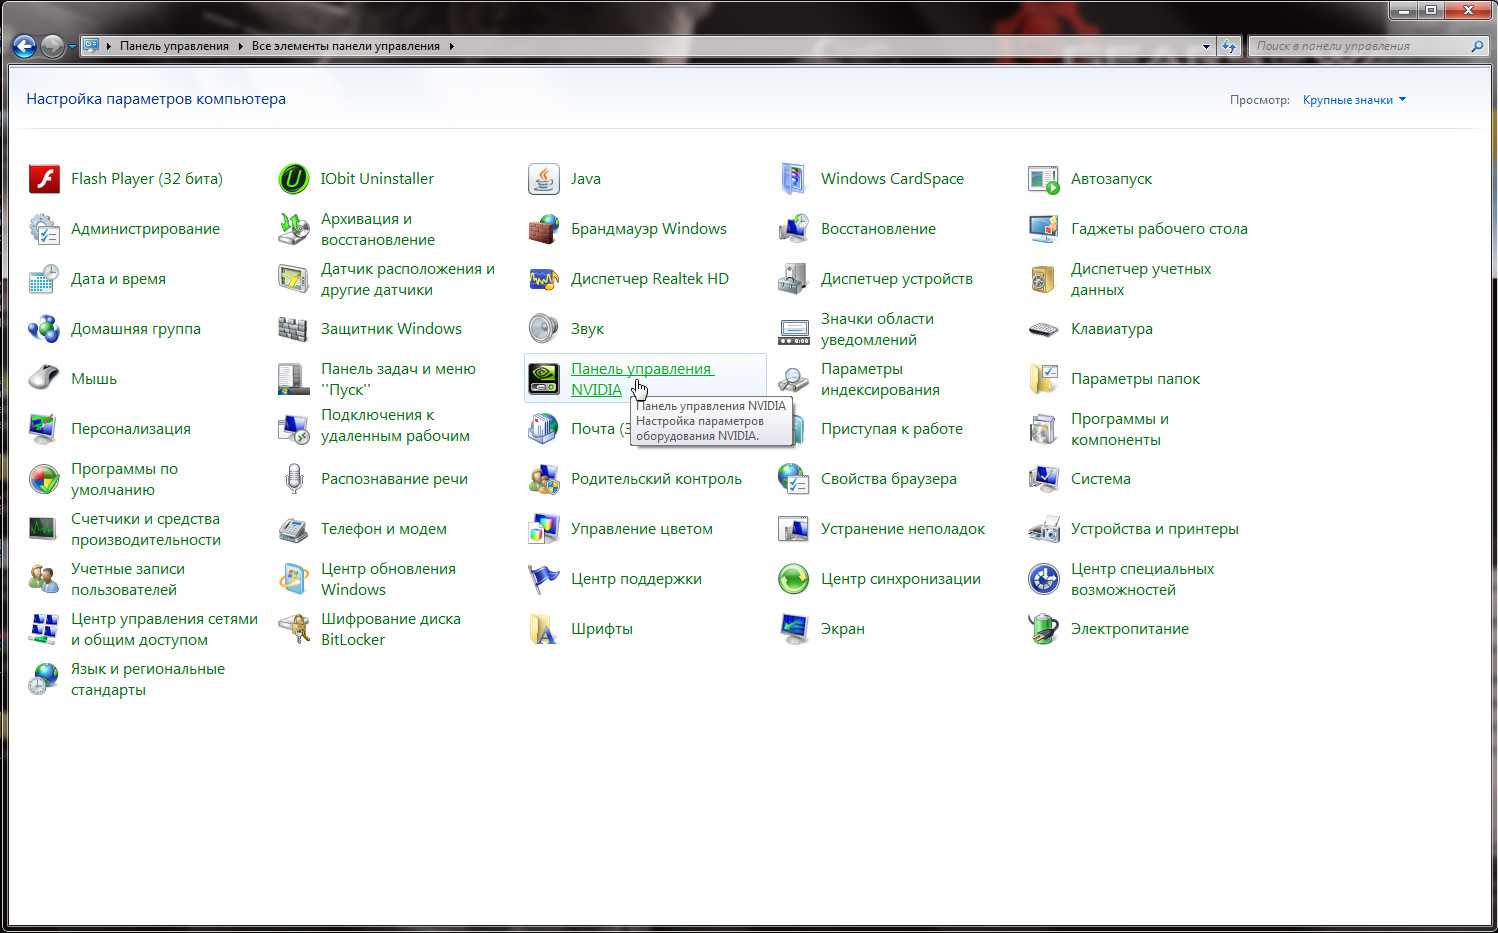1498x933 pixels.
Task: Open the power options battery icon
Action: tap(1044, 629)
